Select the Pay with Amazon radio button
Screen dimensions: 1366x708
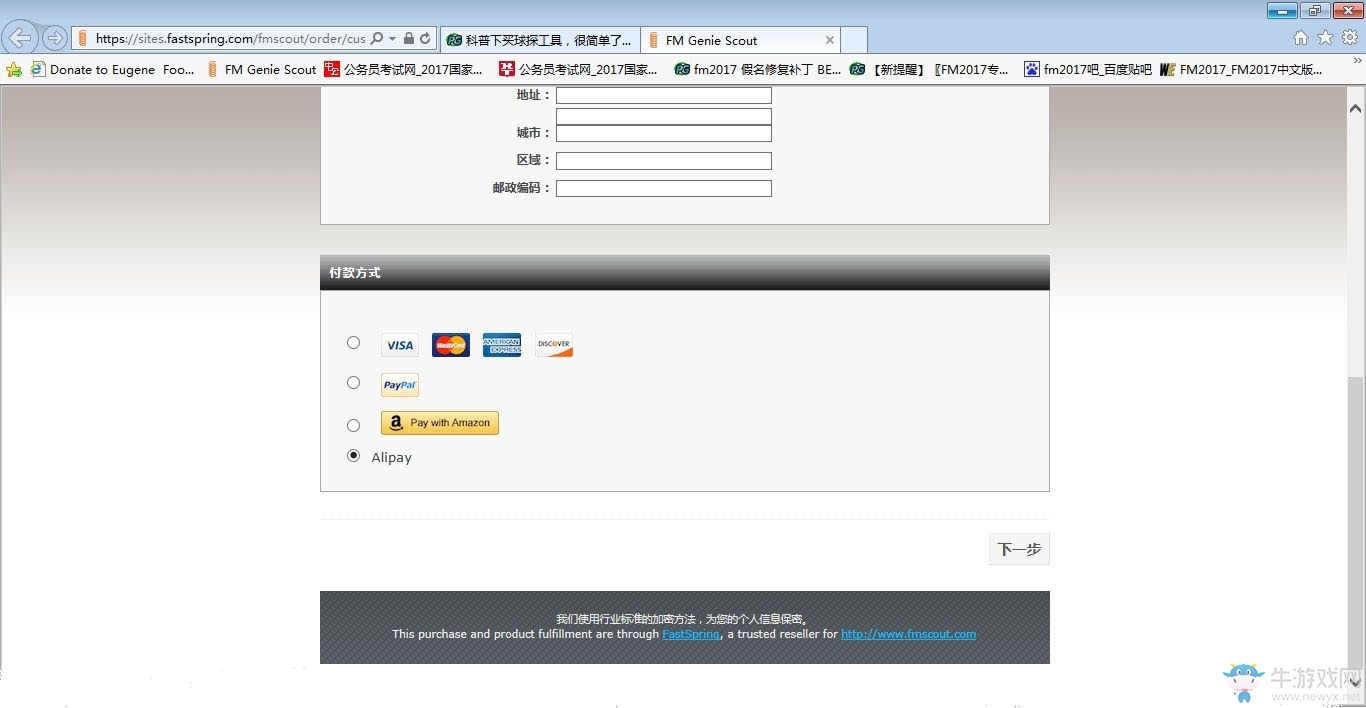click(353, 426)
